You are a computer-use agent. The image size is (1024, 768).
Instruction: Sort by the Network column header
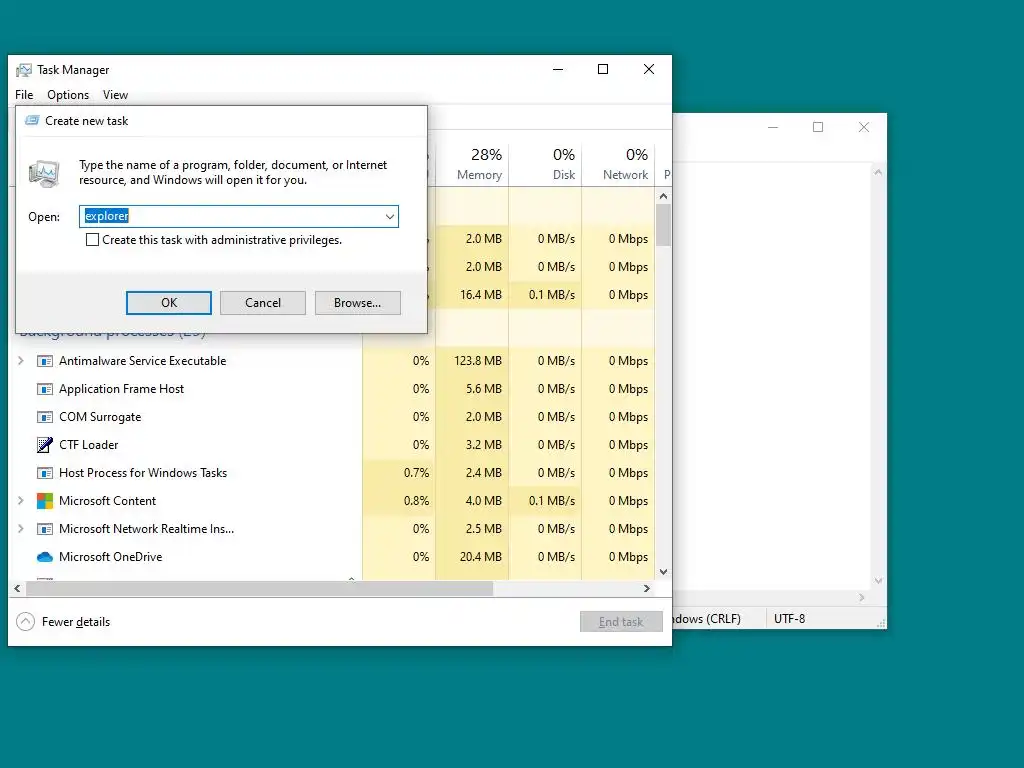(x=618, y=164)
